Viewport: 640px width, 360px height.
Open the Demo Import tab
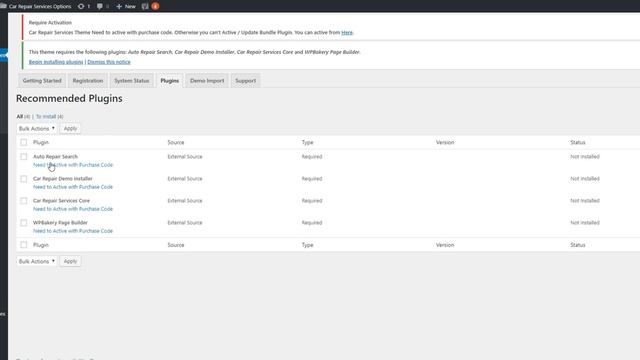click(207, 81)
